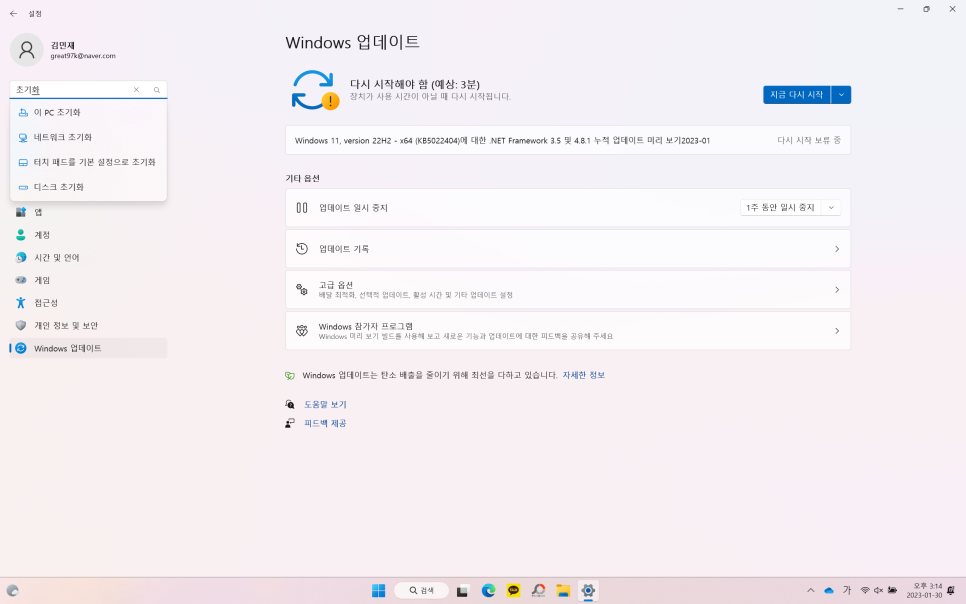Open the '접근성' settings section

tap(88, 303)
